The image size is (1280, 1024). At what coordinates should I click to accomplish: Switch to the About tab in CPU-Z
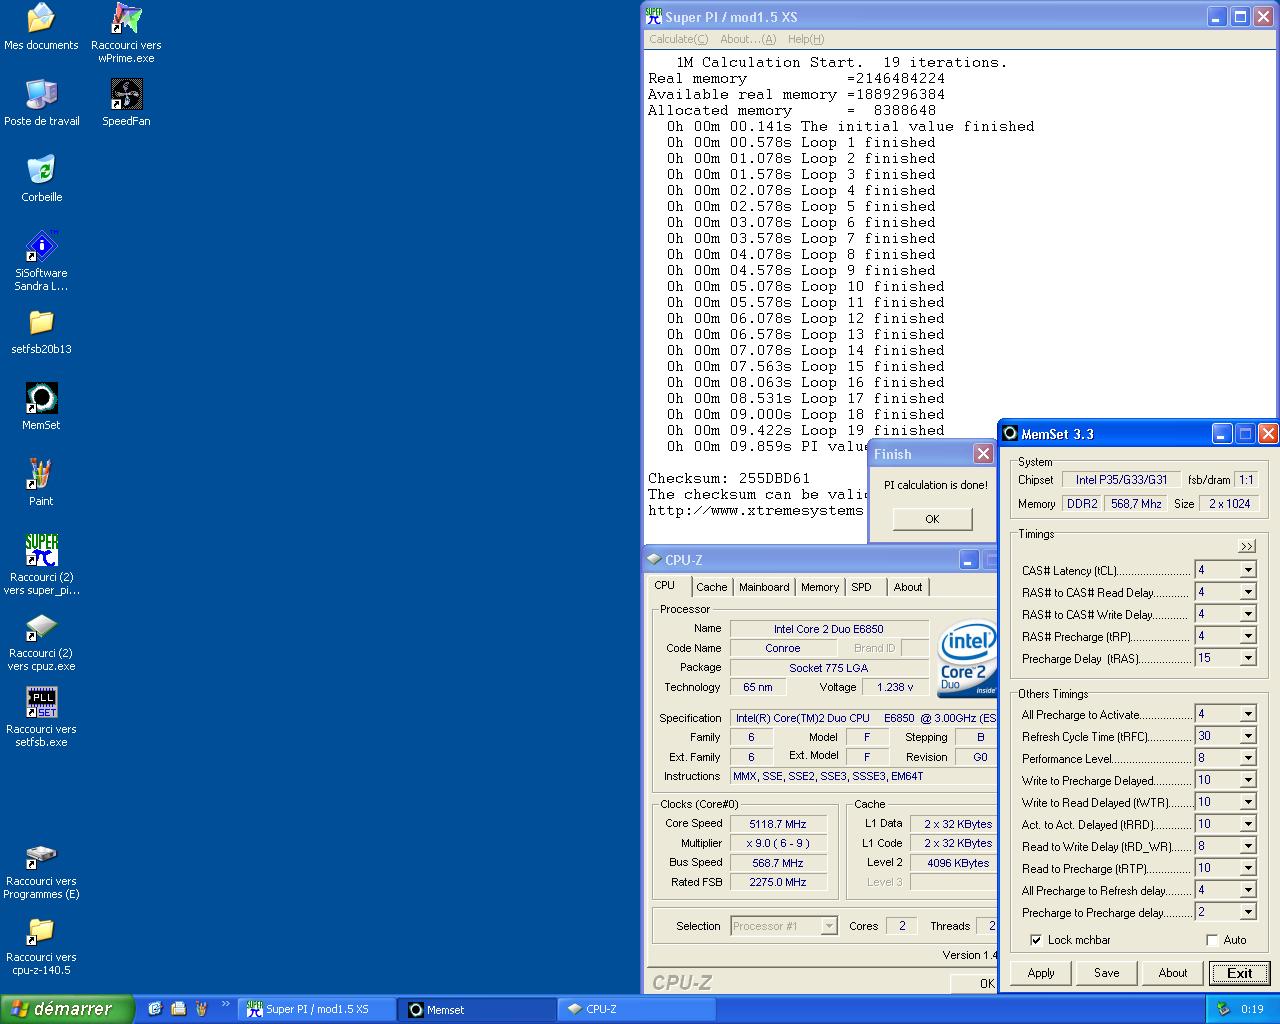coord(908,587)
